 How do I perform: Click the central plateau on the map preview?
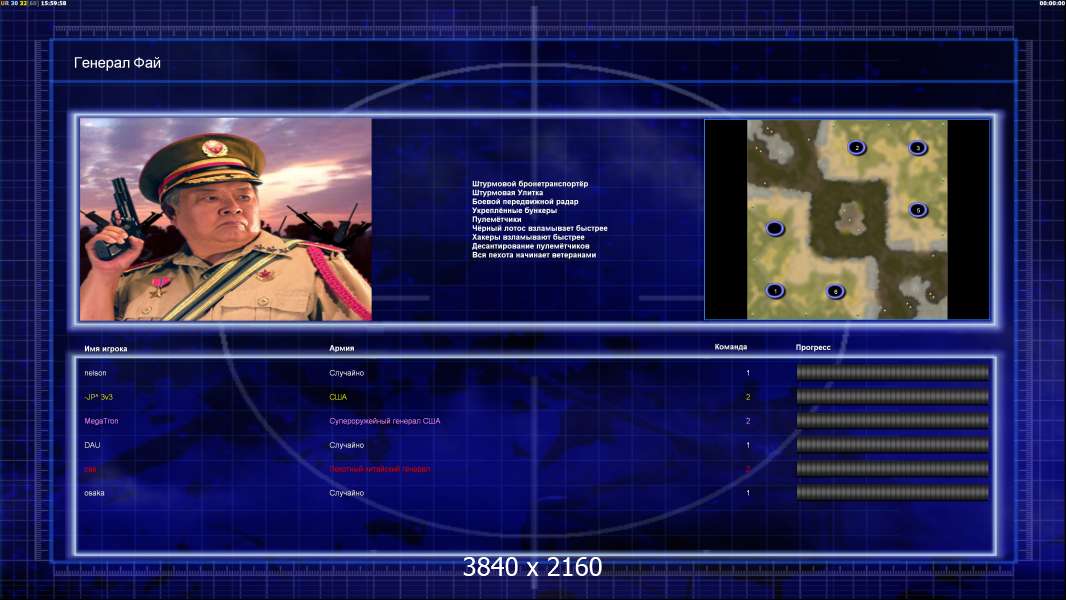[848, 217]
